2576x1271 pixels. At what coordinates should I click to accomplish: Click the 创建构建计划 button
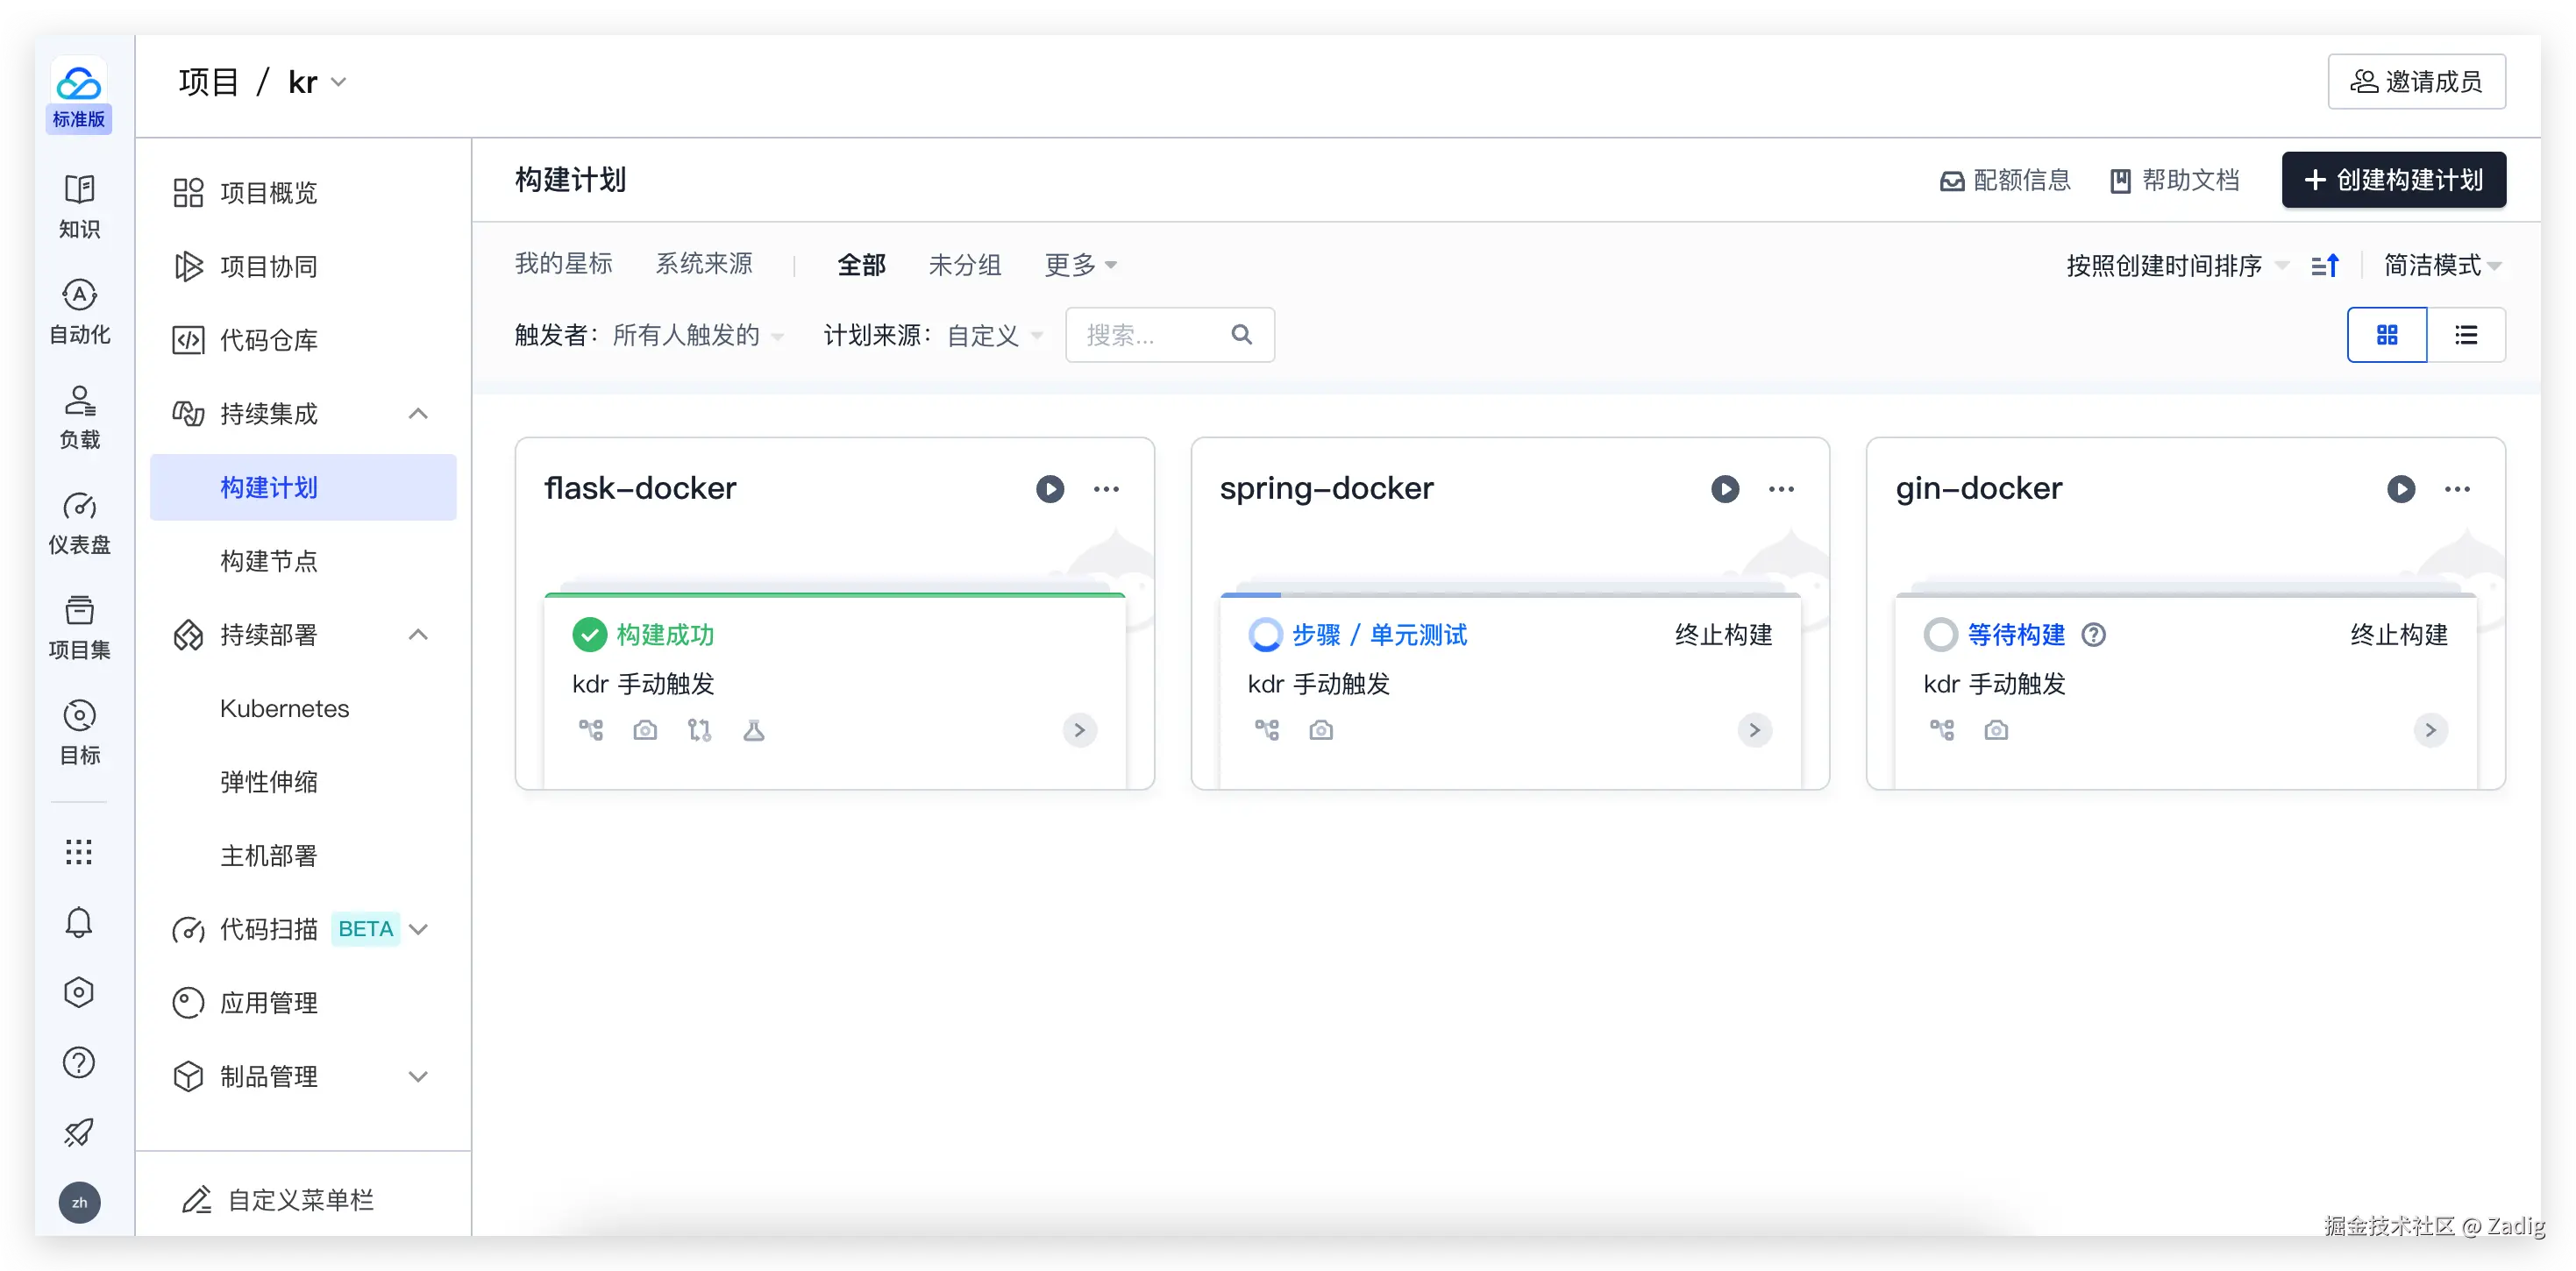tap(2393, 180)
